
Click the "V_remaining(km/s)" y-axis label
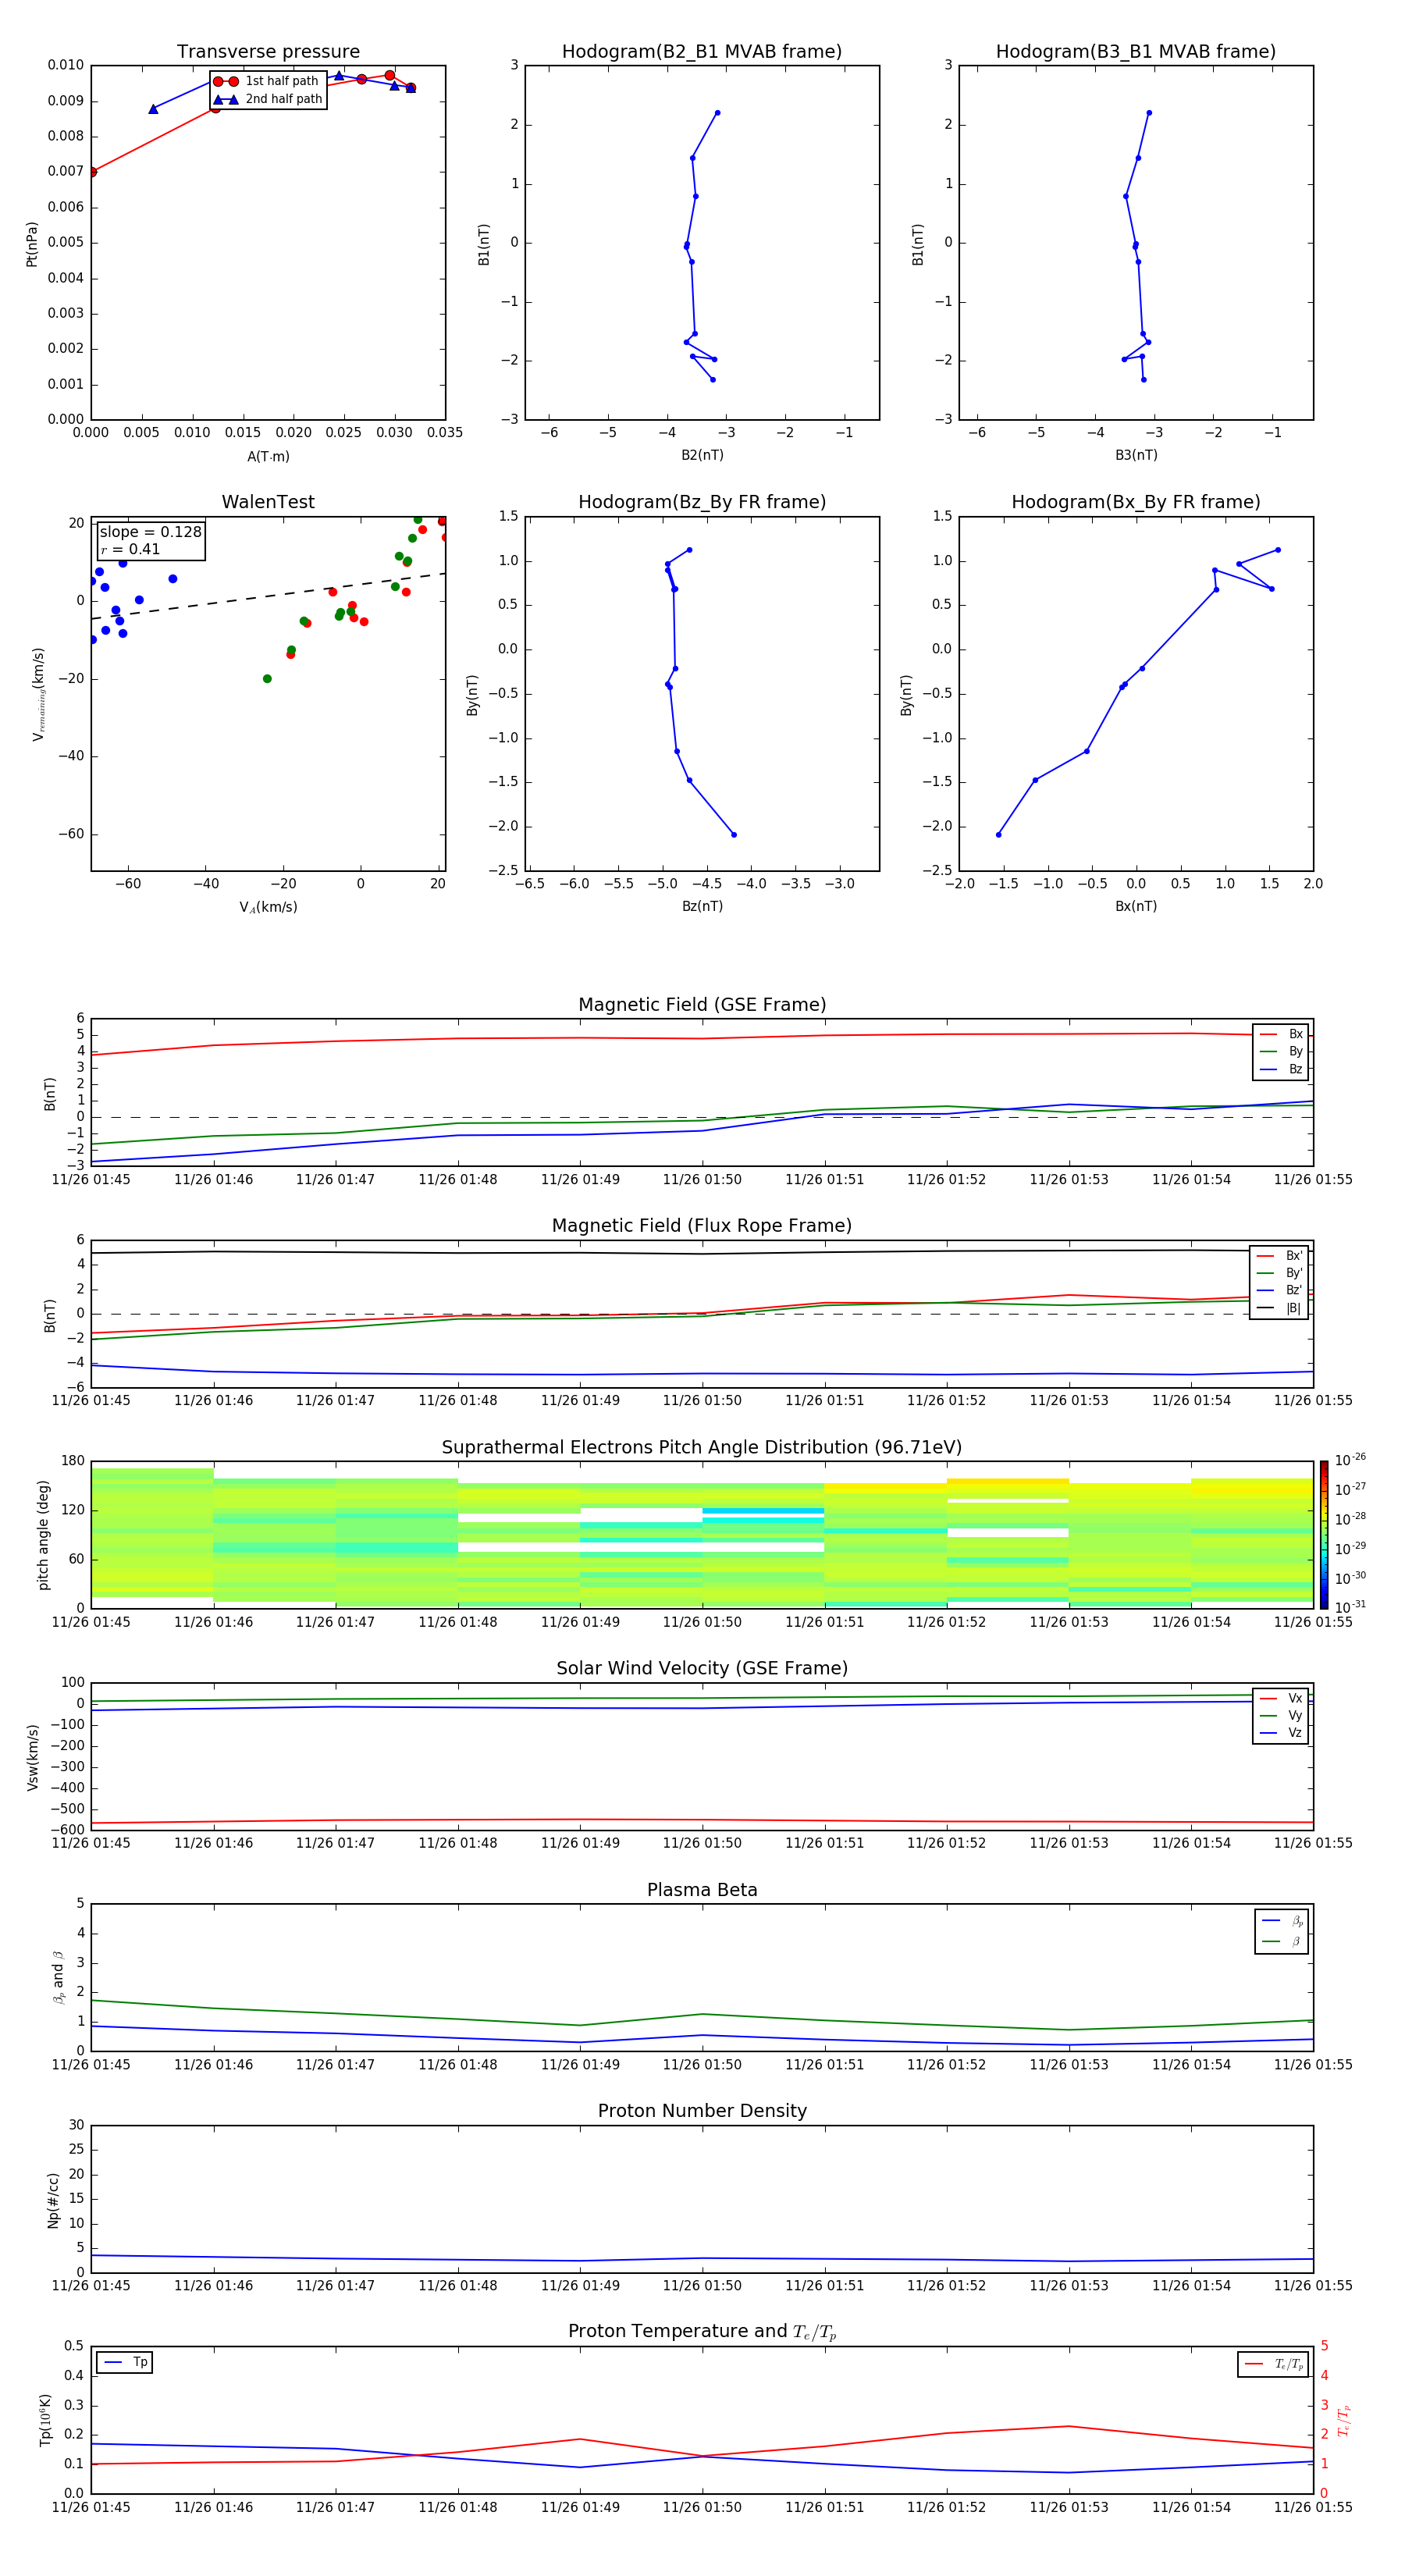click(38, 695)
